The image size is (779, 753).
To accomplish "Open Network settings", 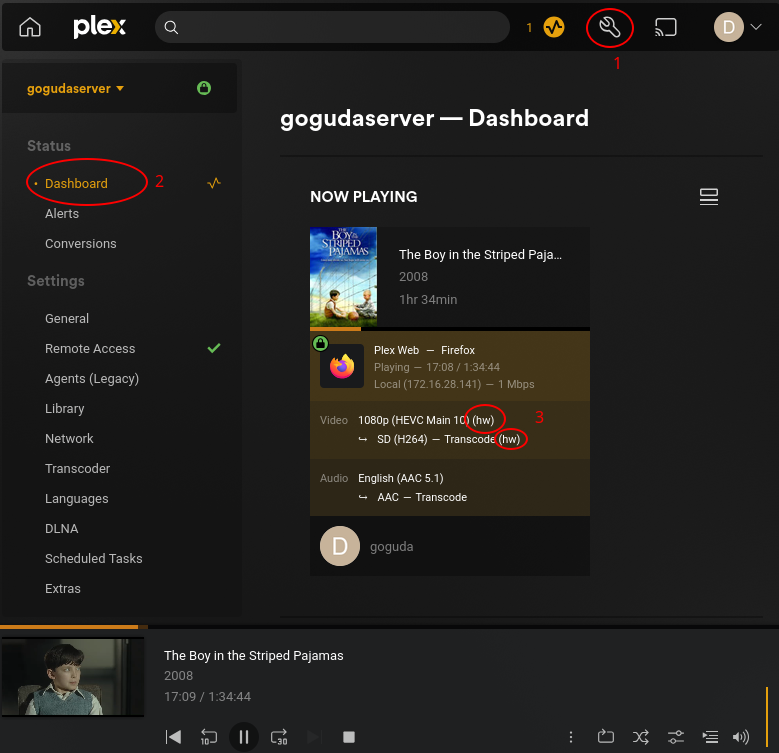I will pyautogui.click(x=69, y=439).
